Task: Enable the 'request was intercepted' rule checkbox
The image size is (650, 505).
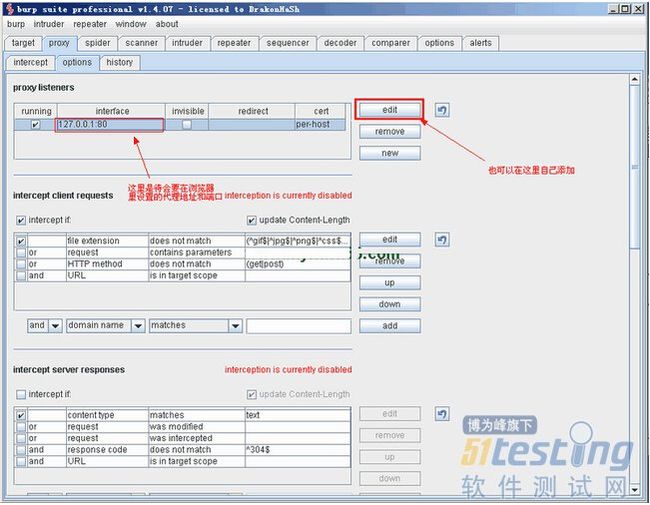Action: pos(21,438)
